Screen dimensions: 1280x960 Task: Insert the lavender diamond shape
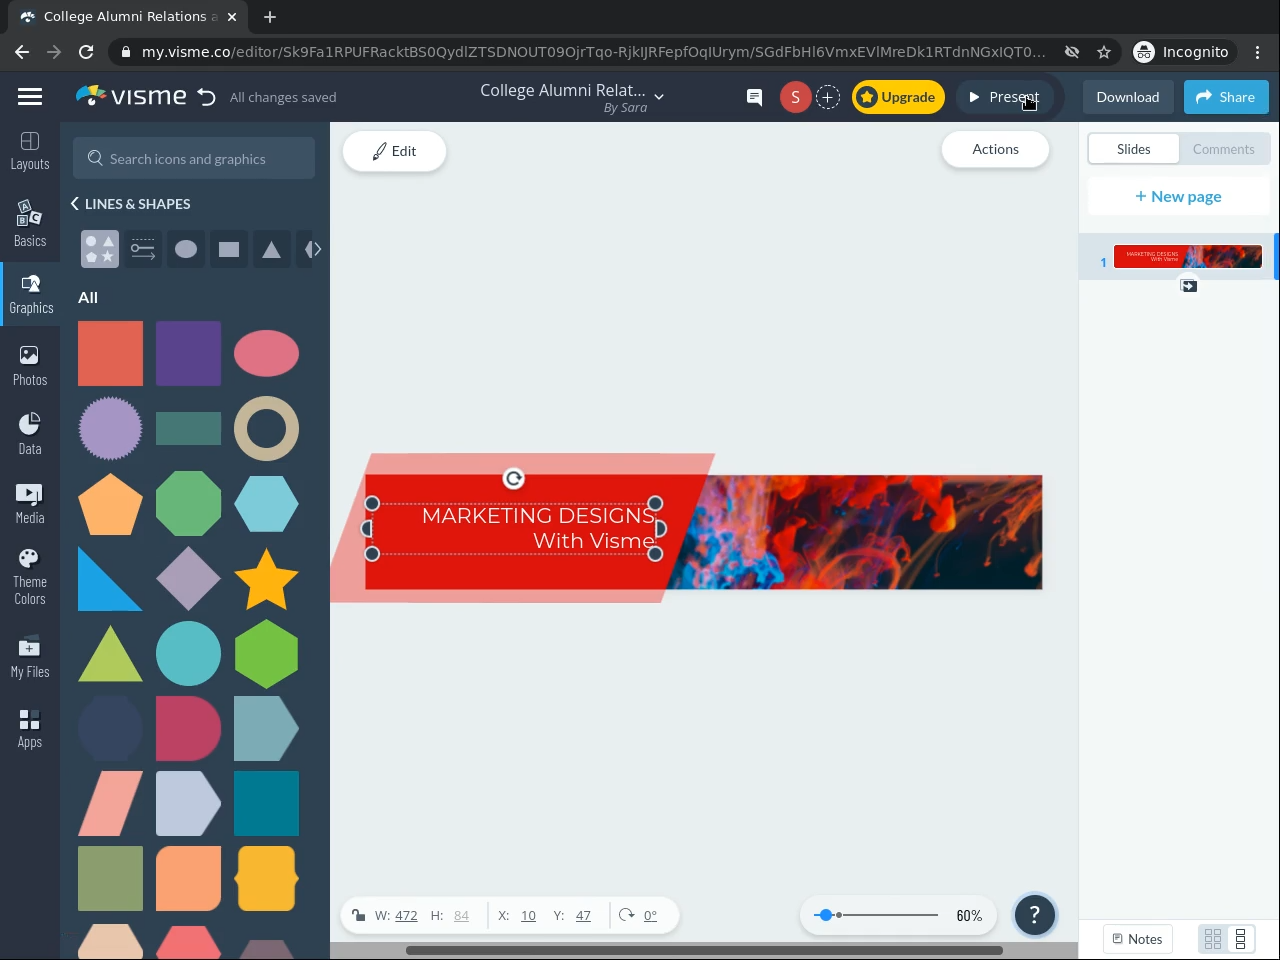[x=188, y=579]
